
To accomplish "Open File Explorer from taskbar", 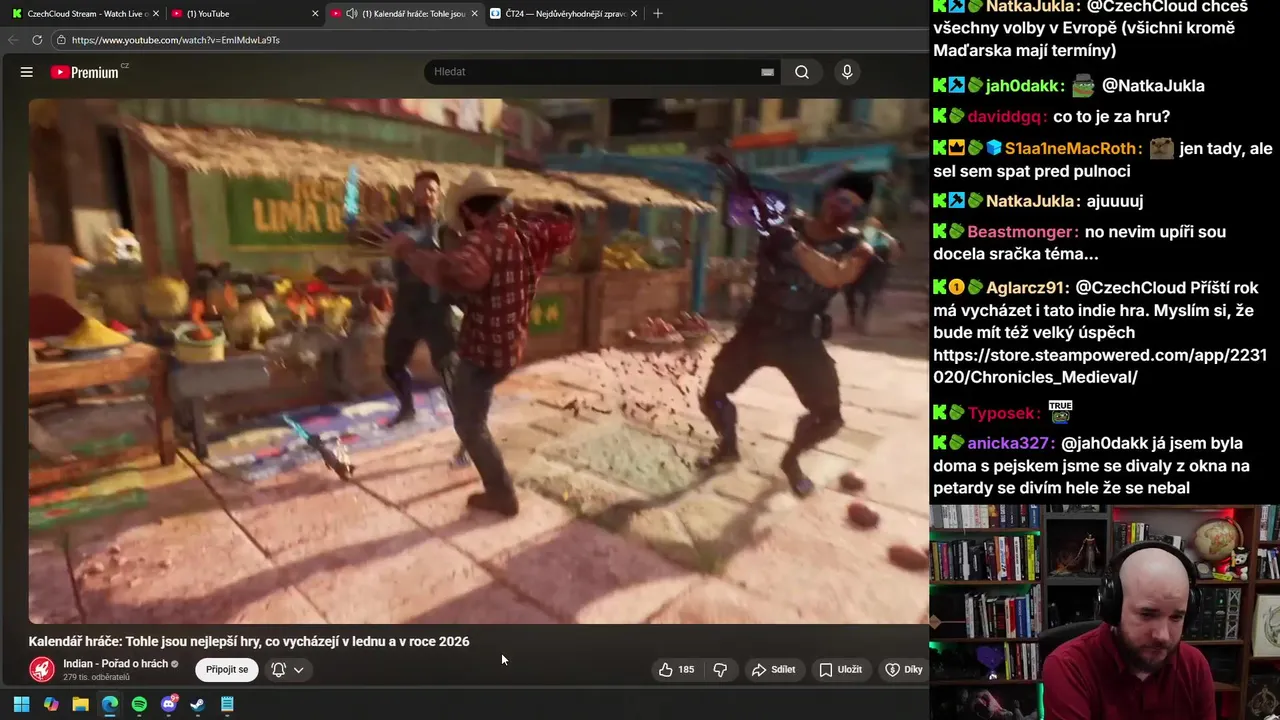I will click(80, 704).
